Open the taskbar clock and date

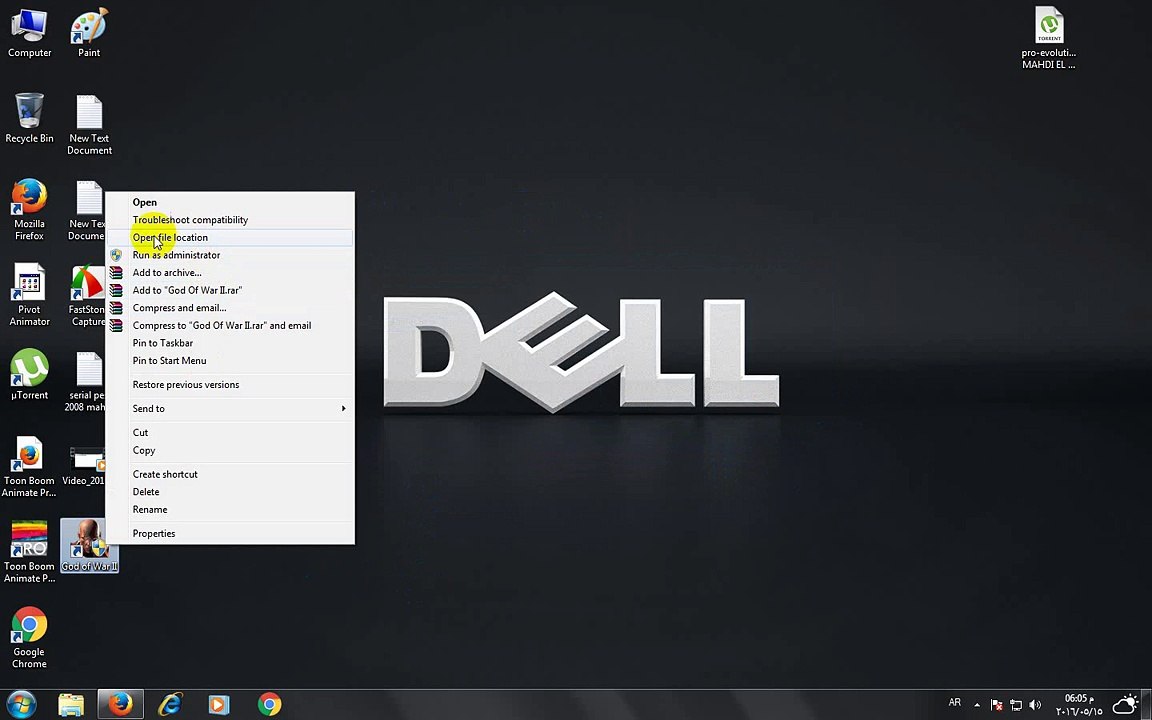pos(1079,705)
